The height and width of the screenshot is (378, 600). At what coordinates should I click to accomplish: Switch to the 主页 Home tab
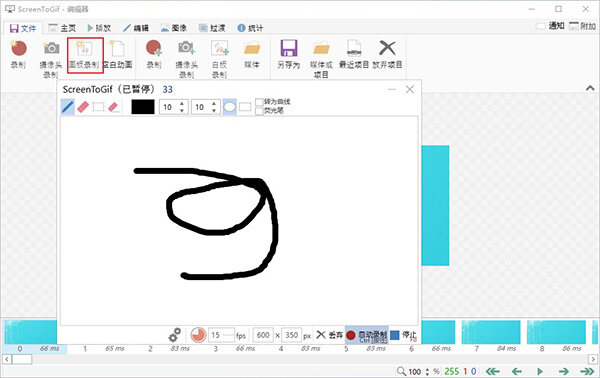[62, 28]
